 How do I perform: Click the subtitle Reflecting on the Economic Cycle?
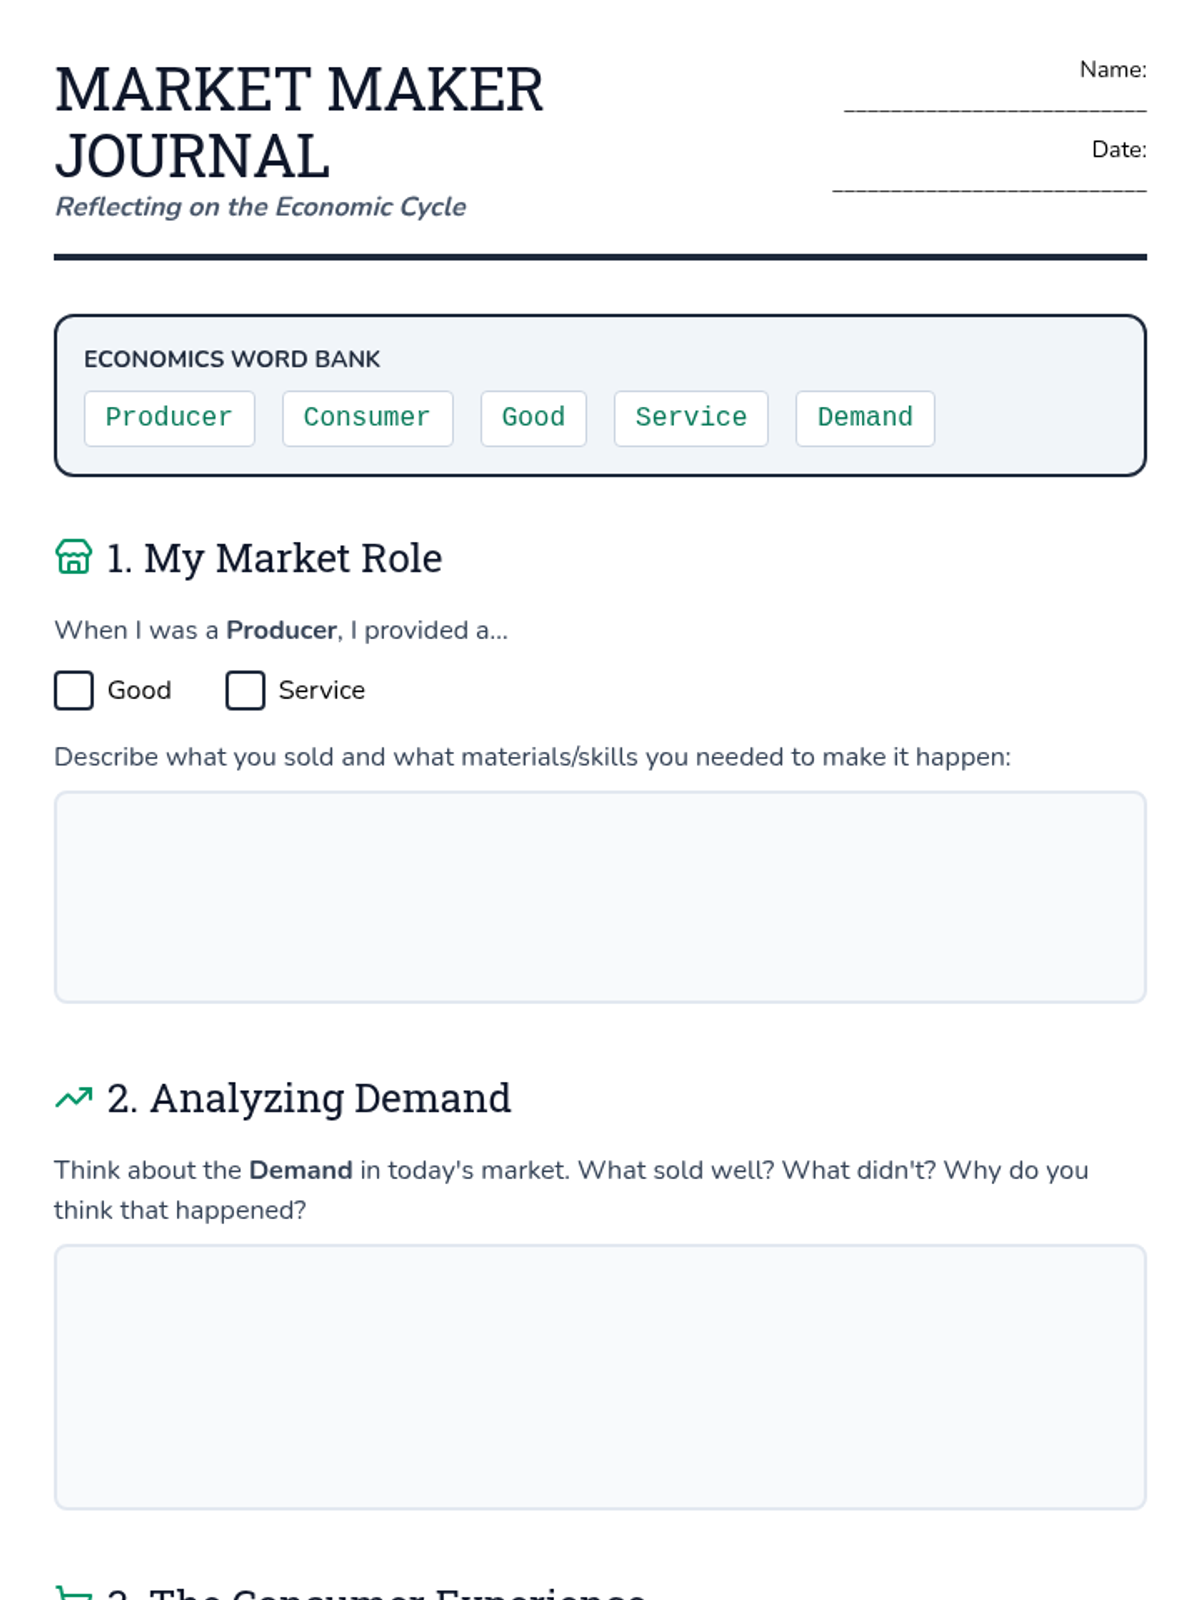click(x=260, y=207)
